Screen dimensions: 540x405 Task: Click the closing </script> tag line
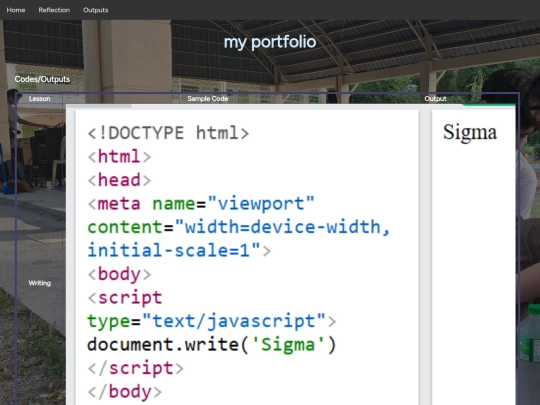click(136, 368)
